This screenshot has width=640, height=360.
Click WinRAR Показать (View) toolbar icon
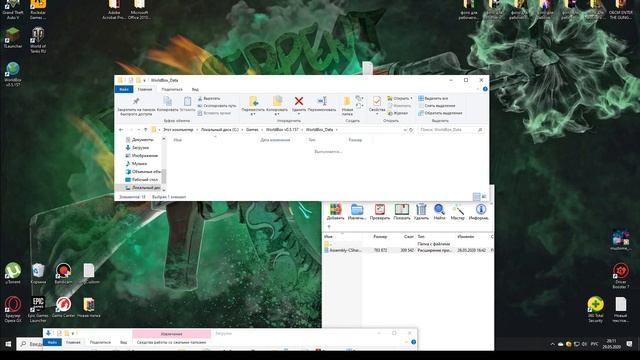(402, 212)
